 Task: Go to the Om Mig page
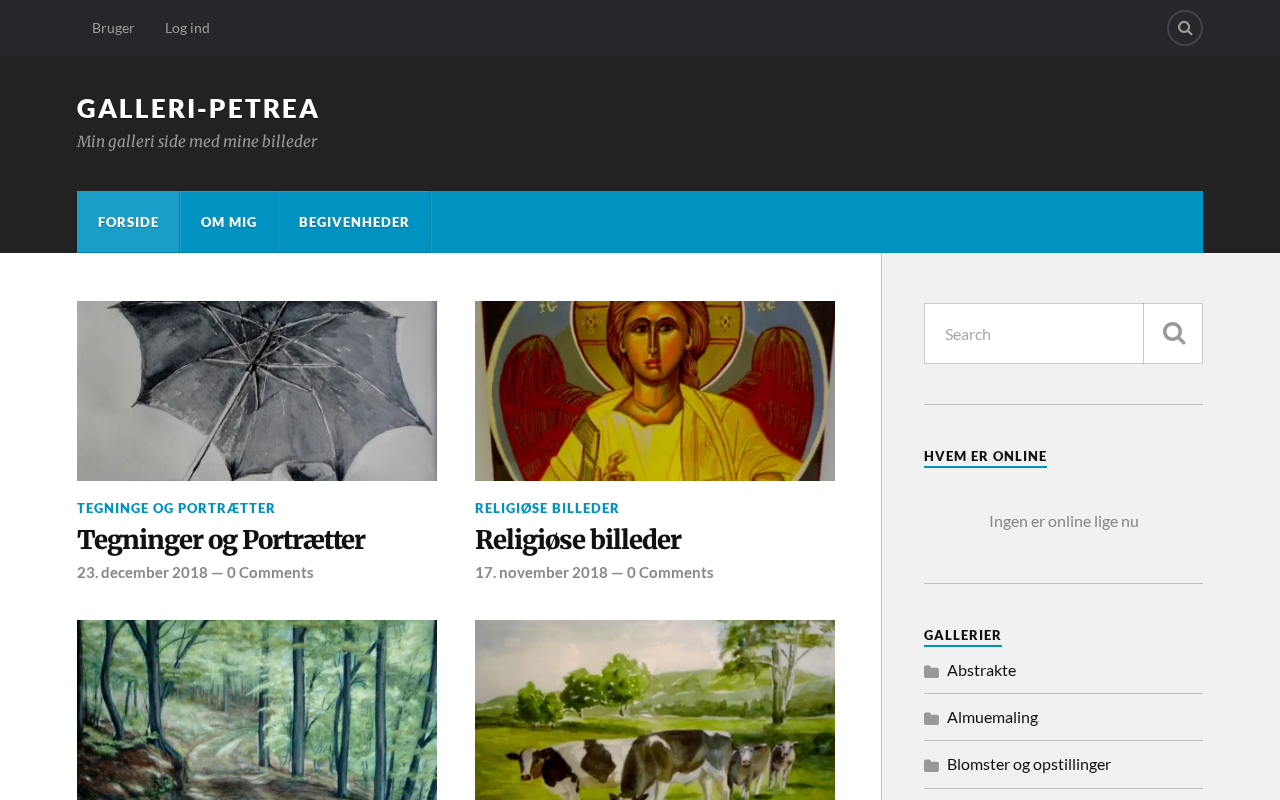coord(229,222)
